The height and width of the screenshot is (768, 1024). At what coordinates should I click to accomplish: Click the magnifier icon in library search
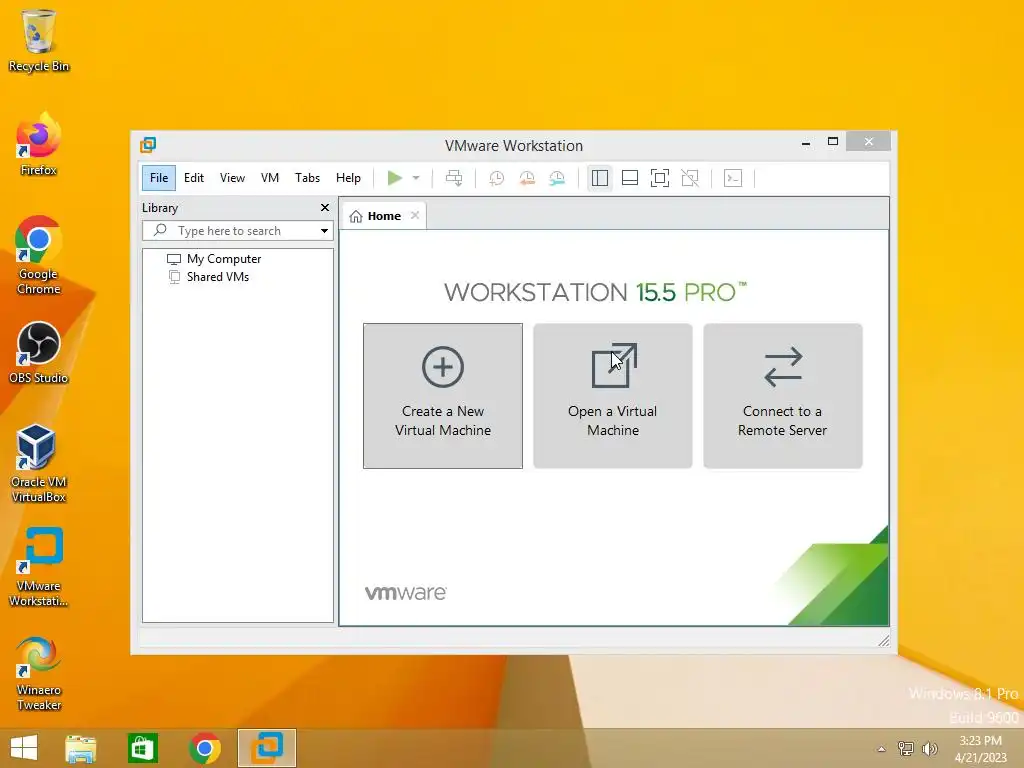(x=160, y=231)
